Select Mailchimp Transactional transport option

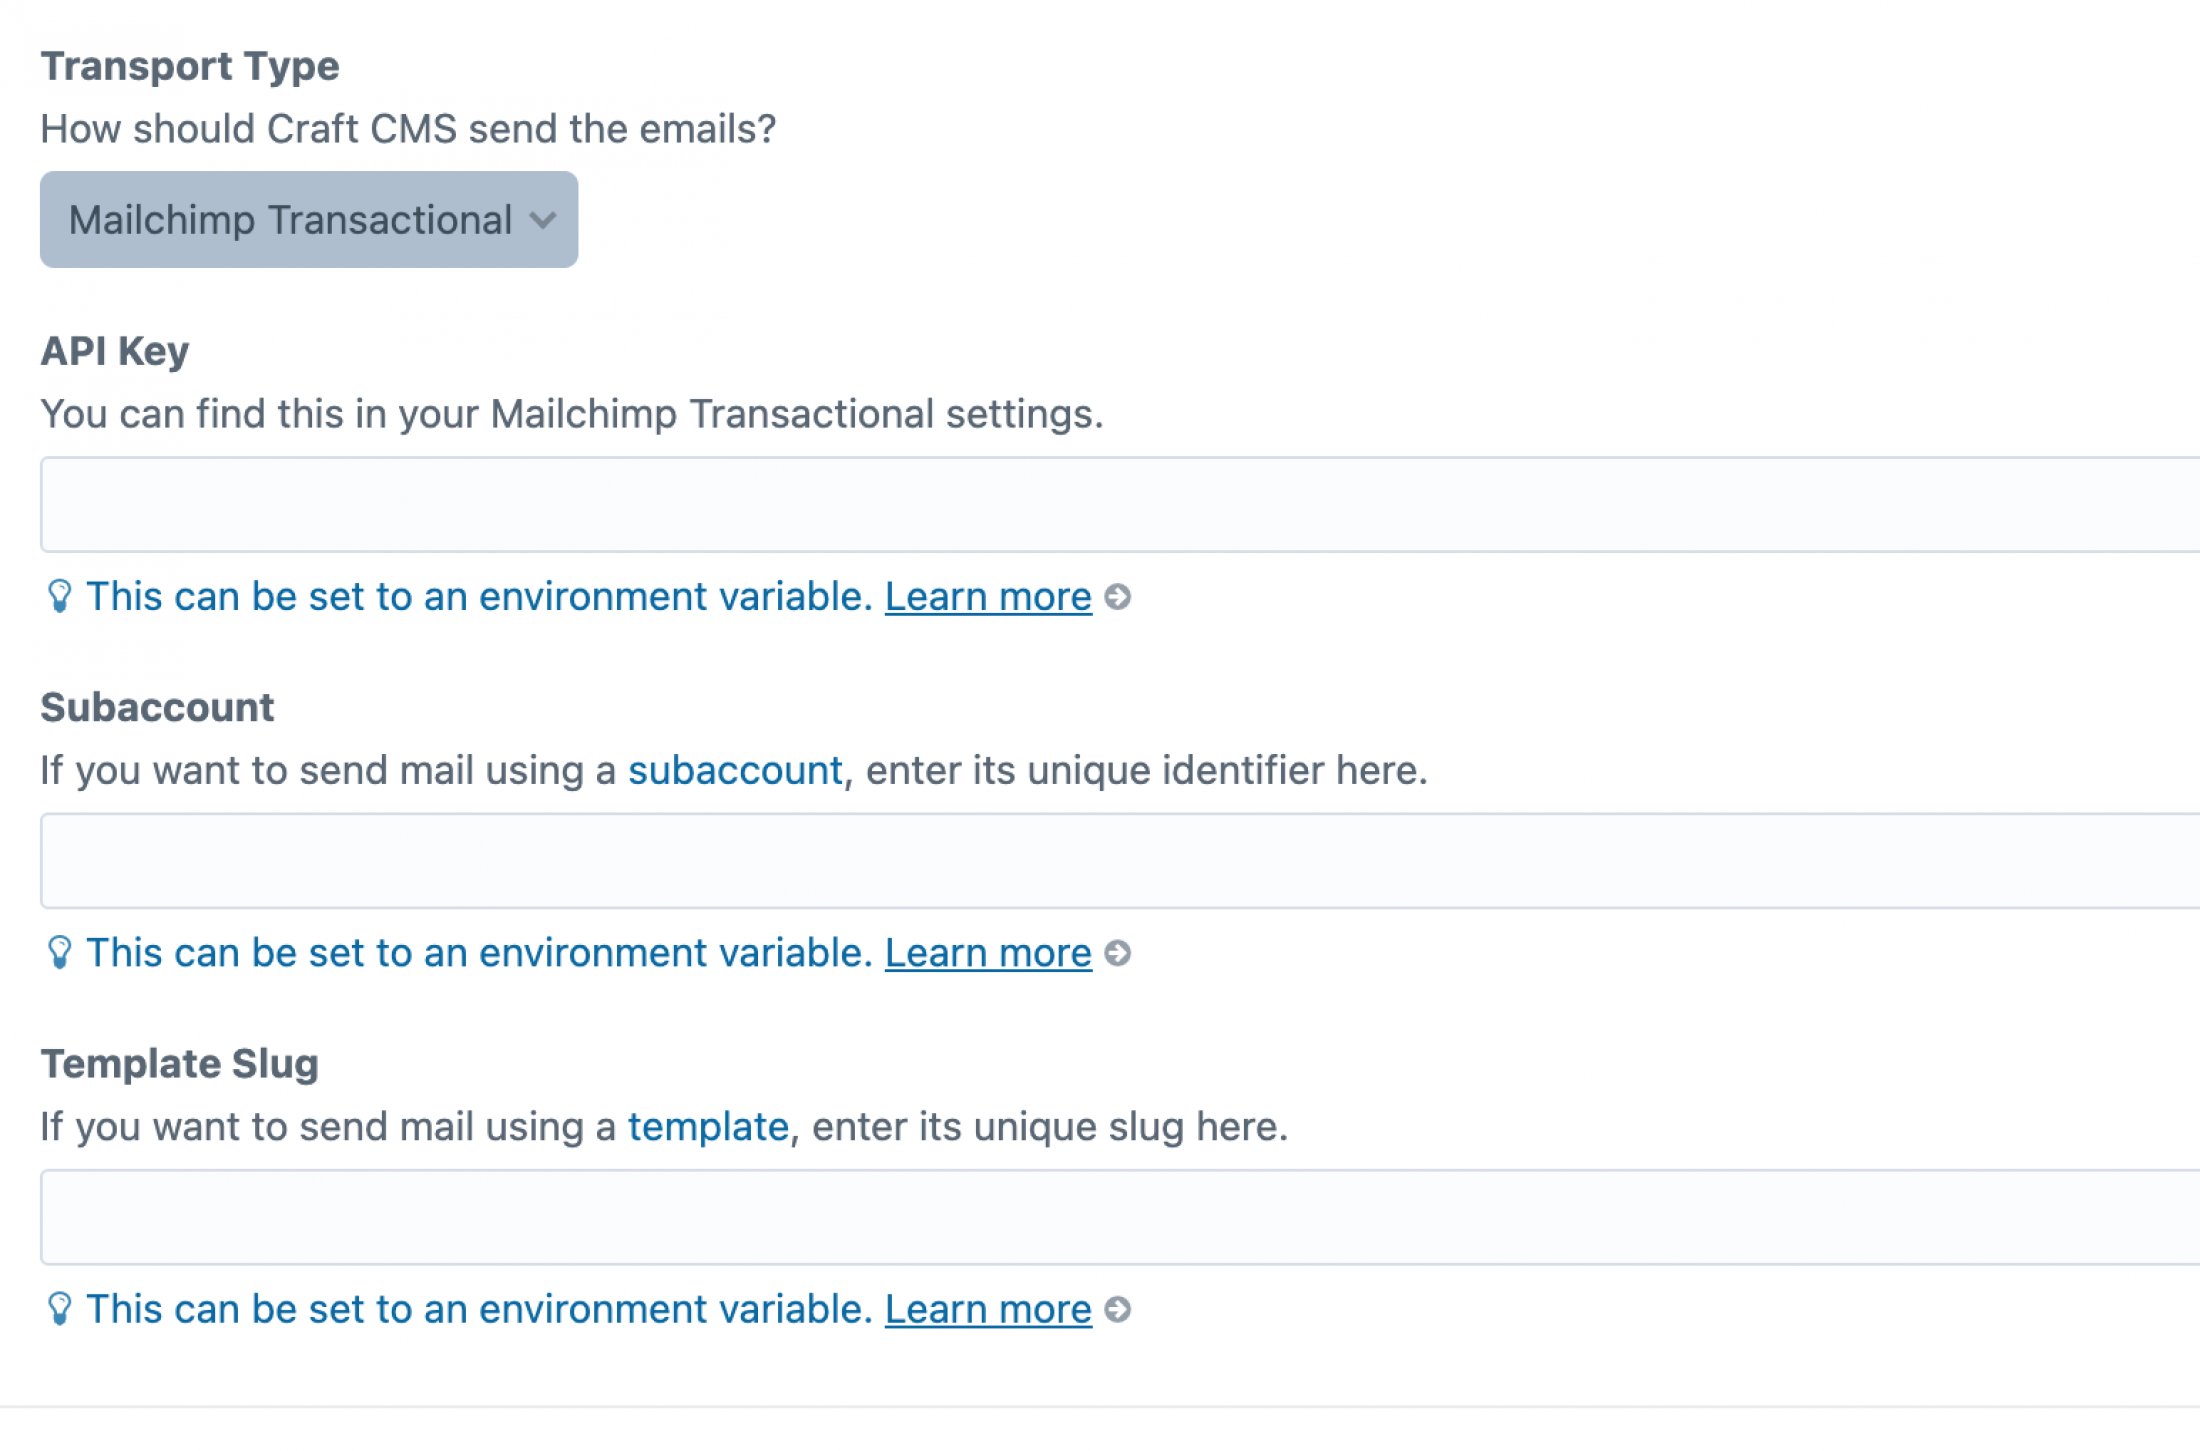[290, 220]
